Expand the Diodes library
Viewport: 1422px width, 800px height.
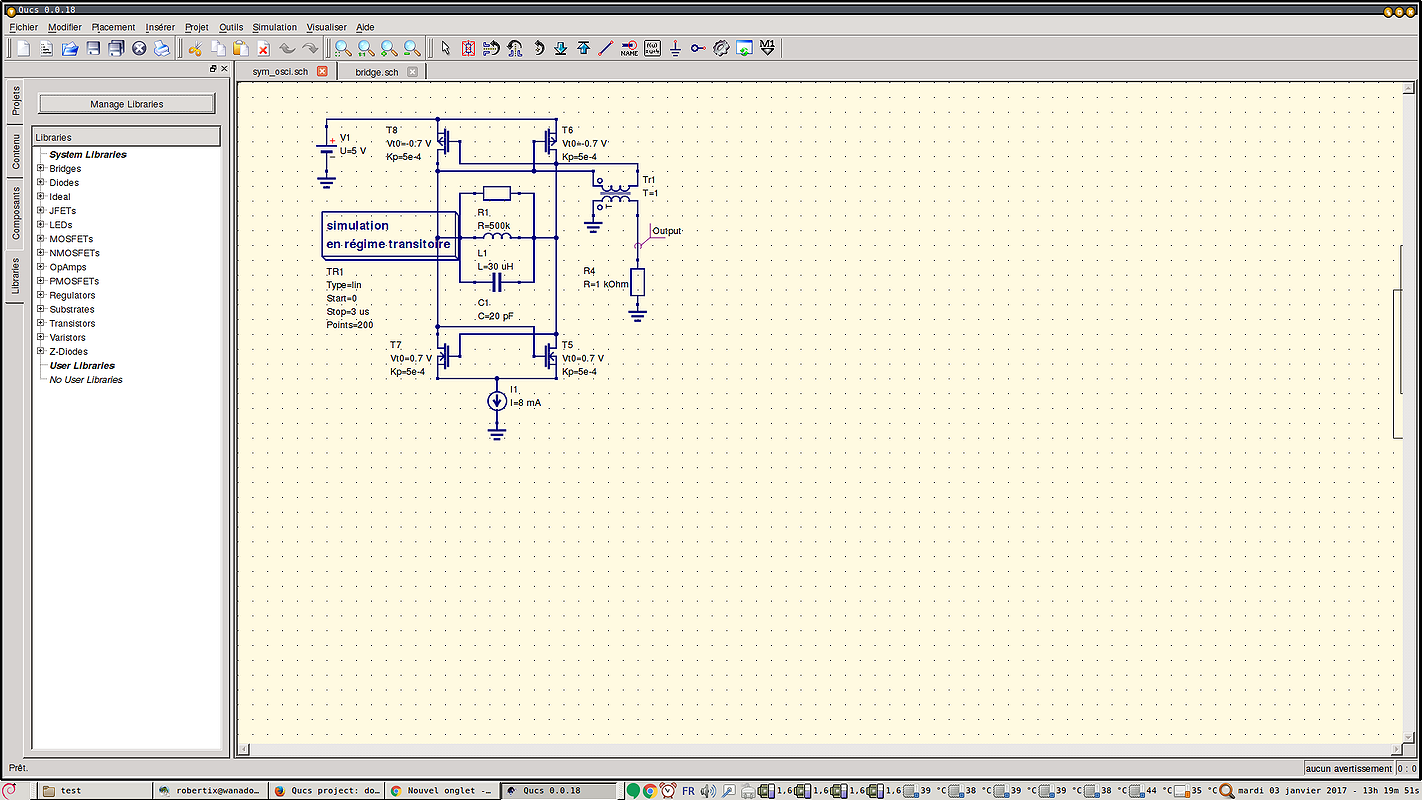41,183
